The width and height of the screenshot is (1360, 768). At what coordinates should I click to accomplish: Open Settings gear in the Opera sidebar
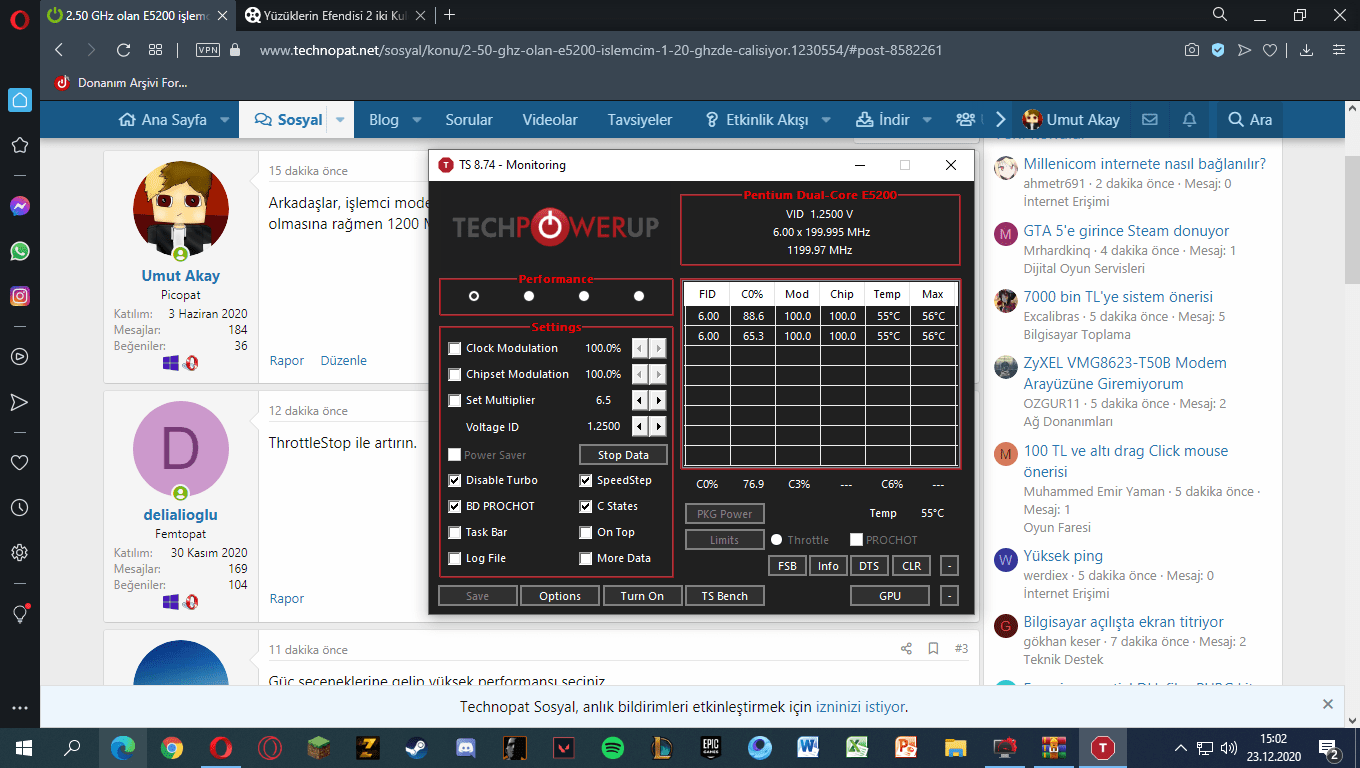pos(19,552)
